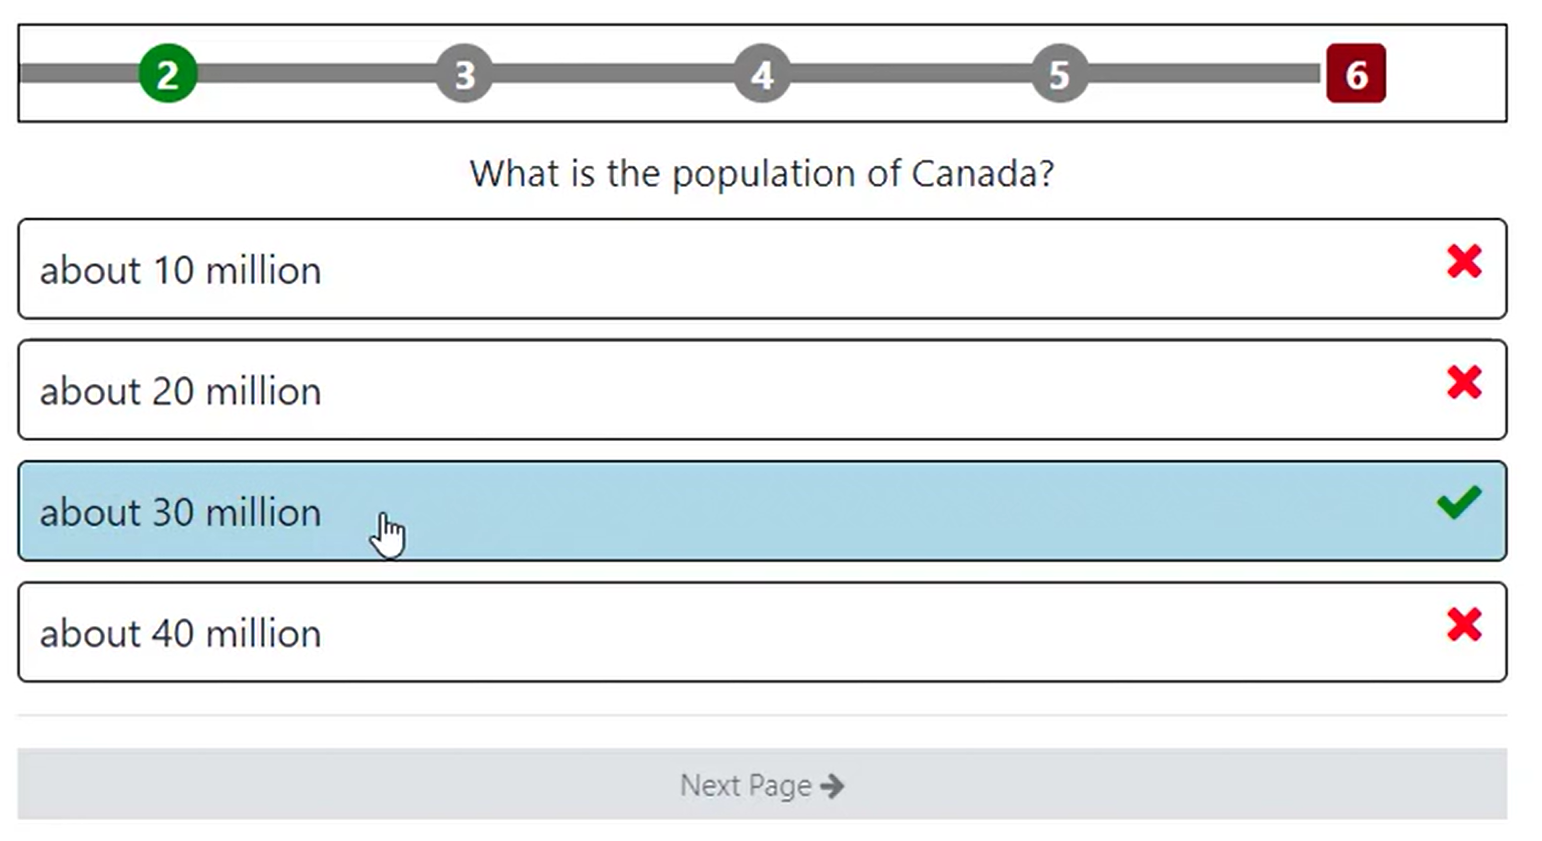Click the red X beside about 20 million

click(x=1463, y=382)
